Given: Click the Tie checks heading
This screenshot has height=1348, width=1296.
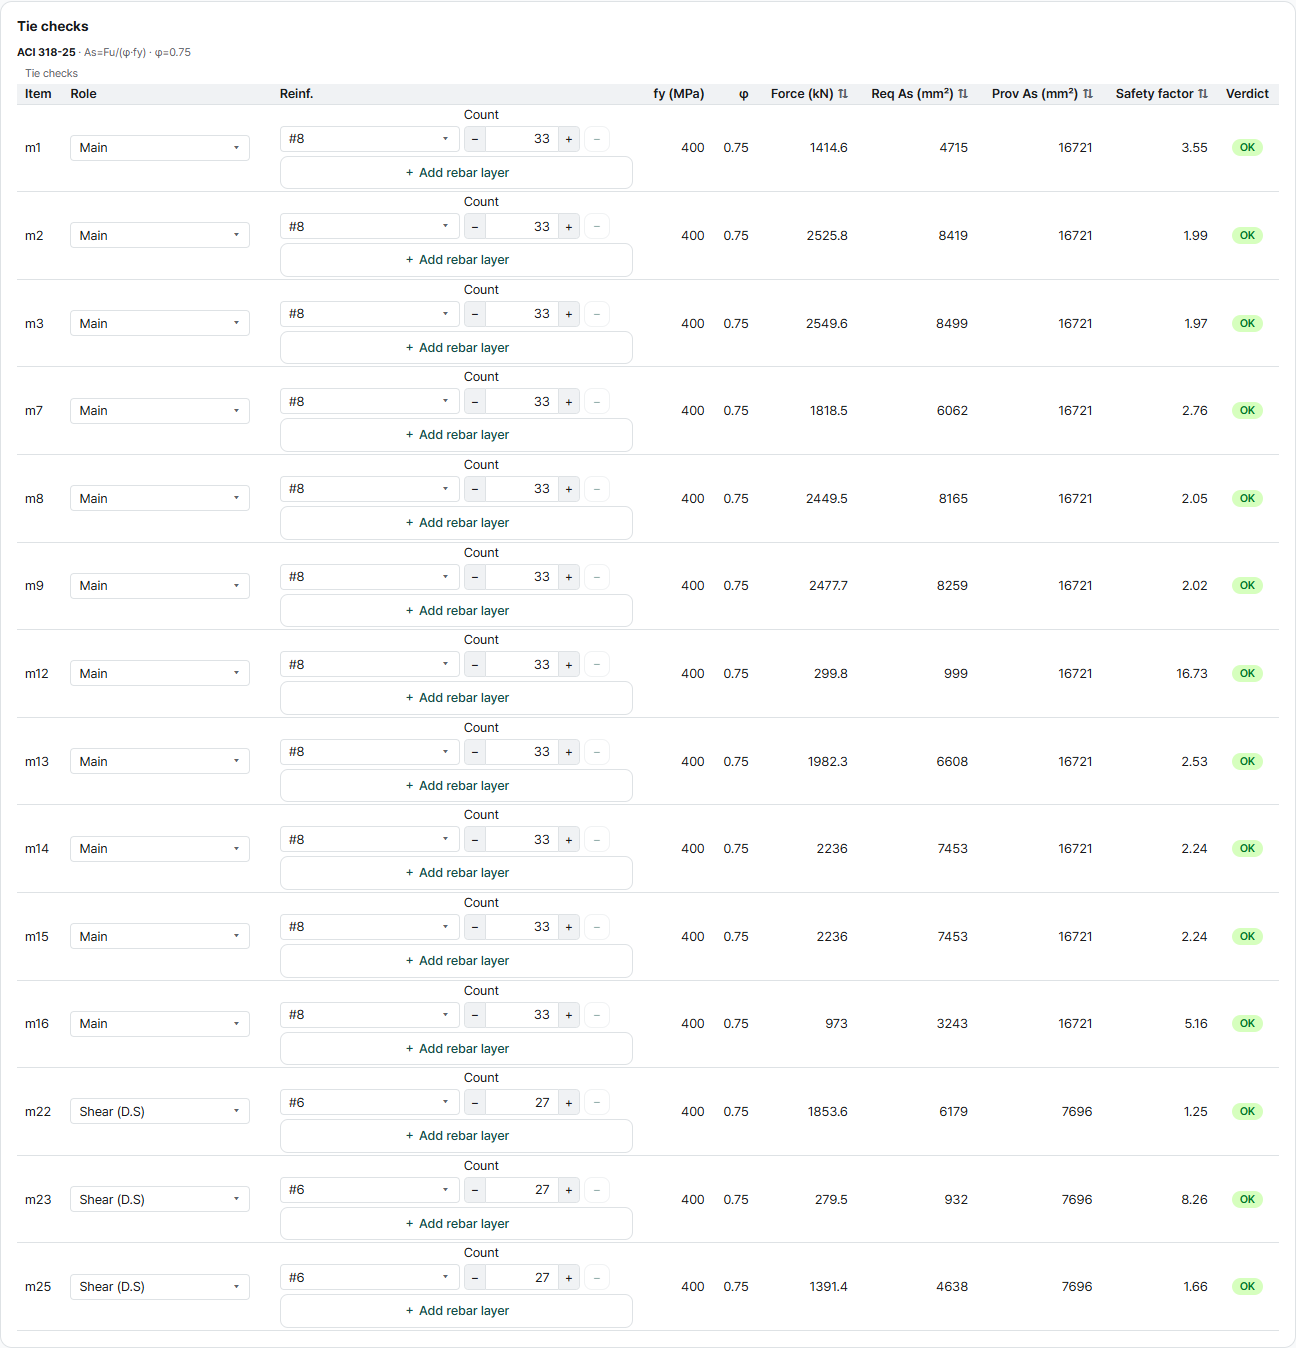Looking at the screenshot, I should [53, 26].
